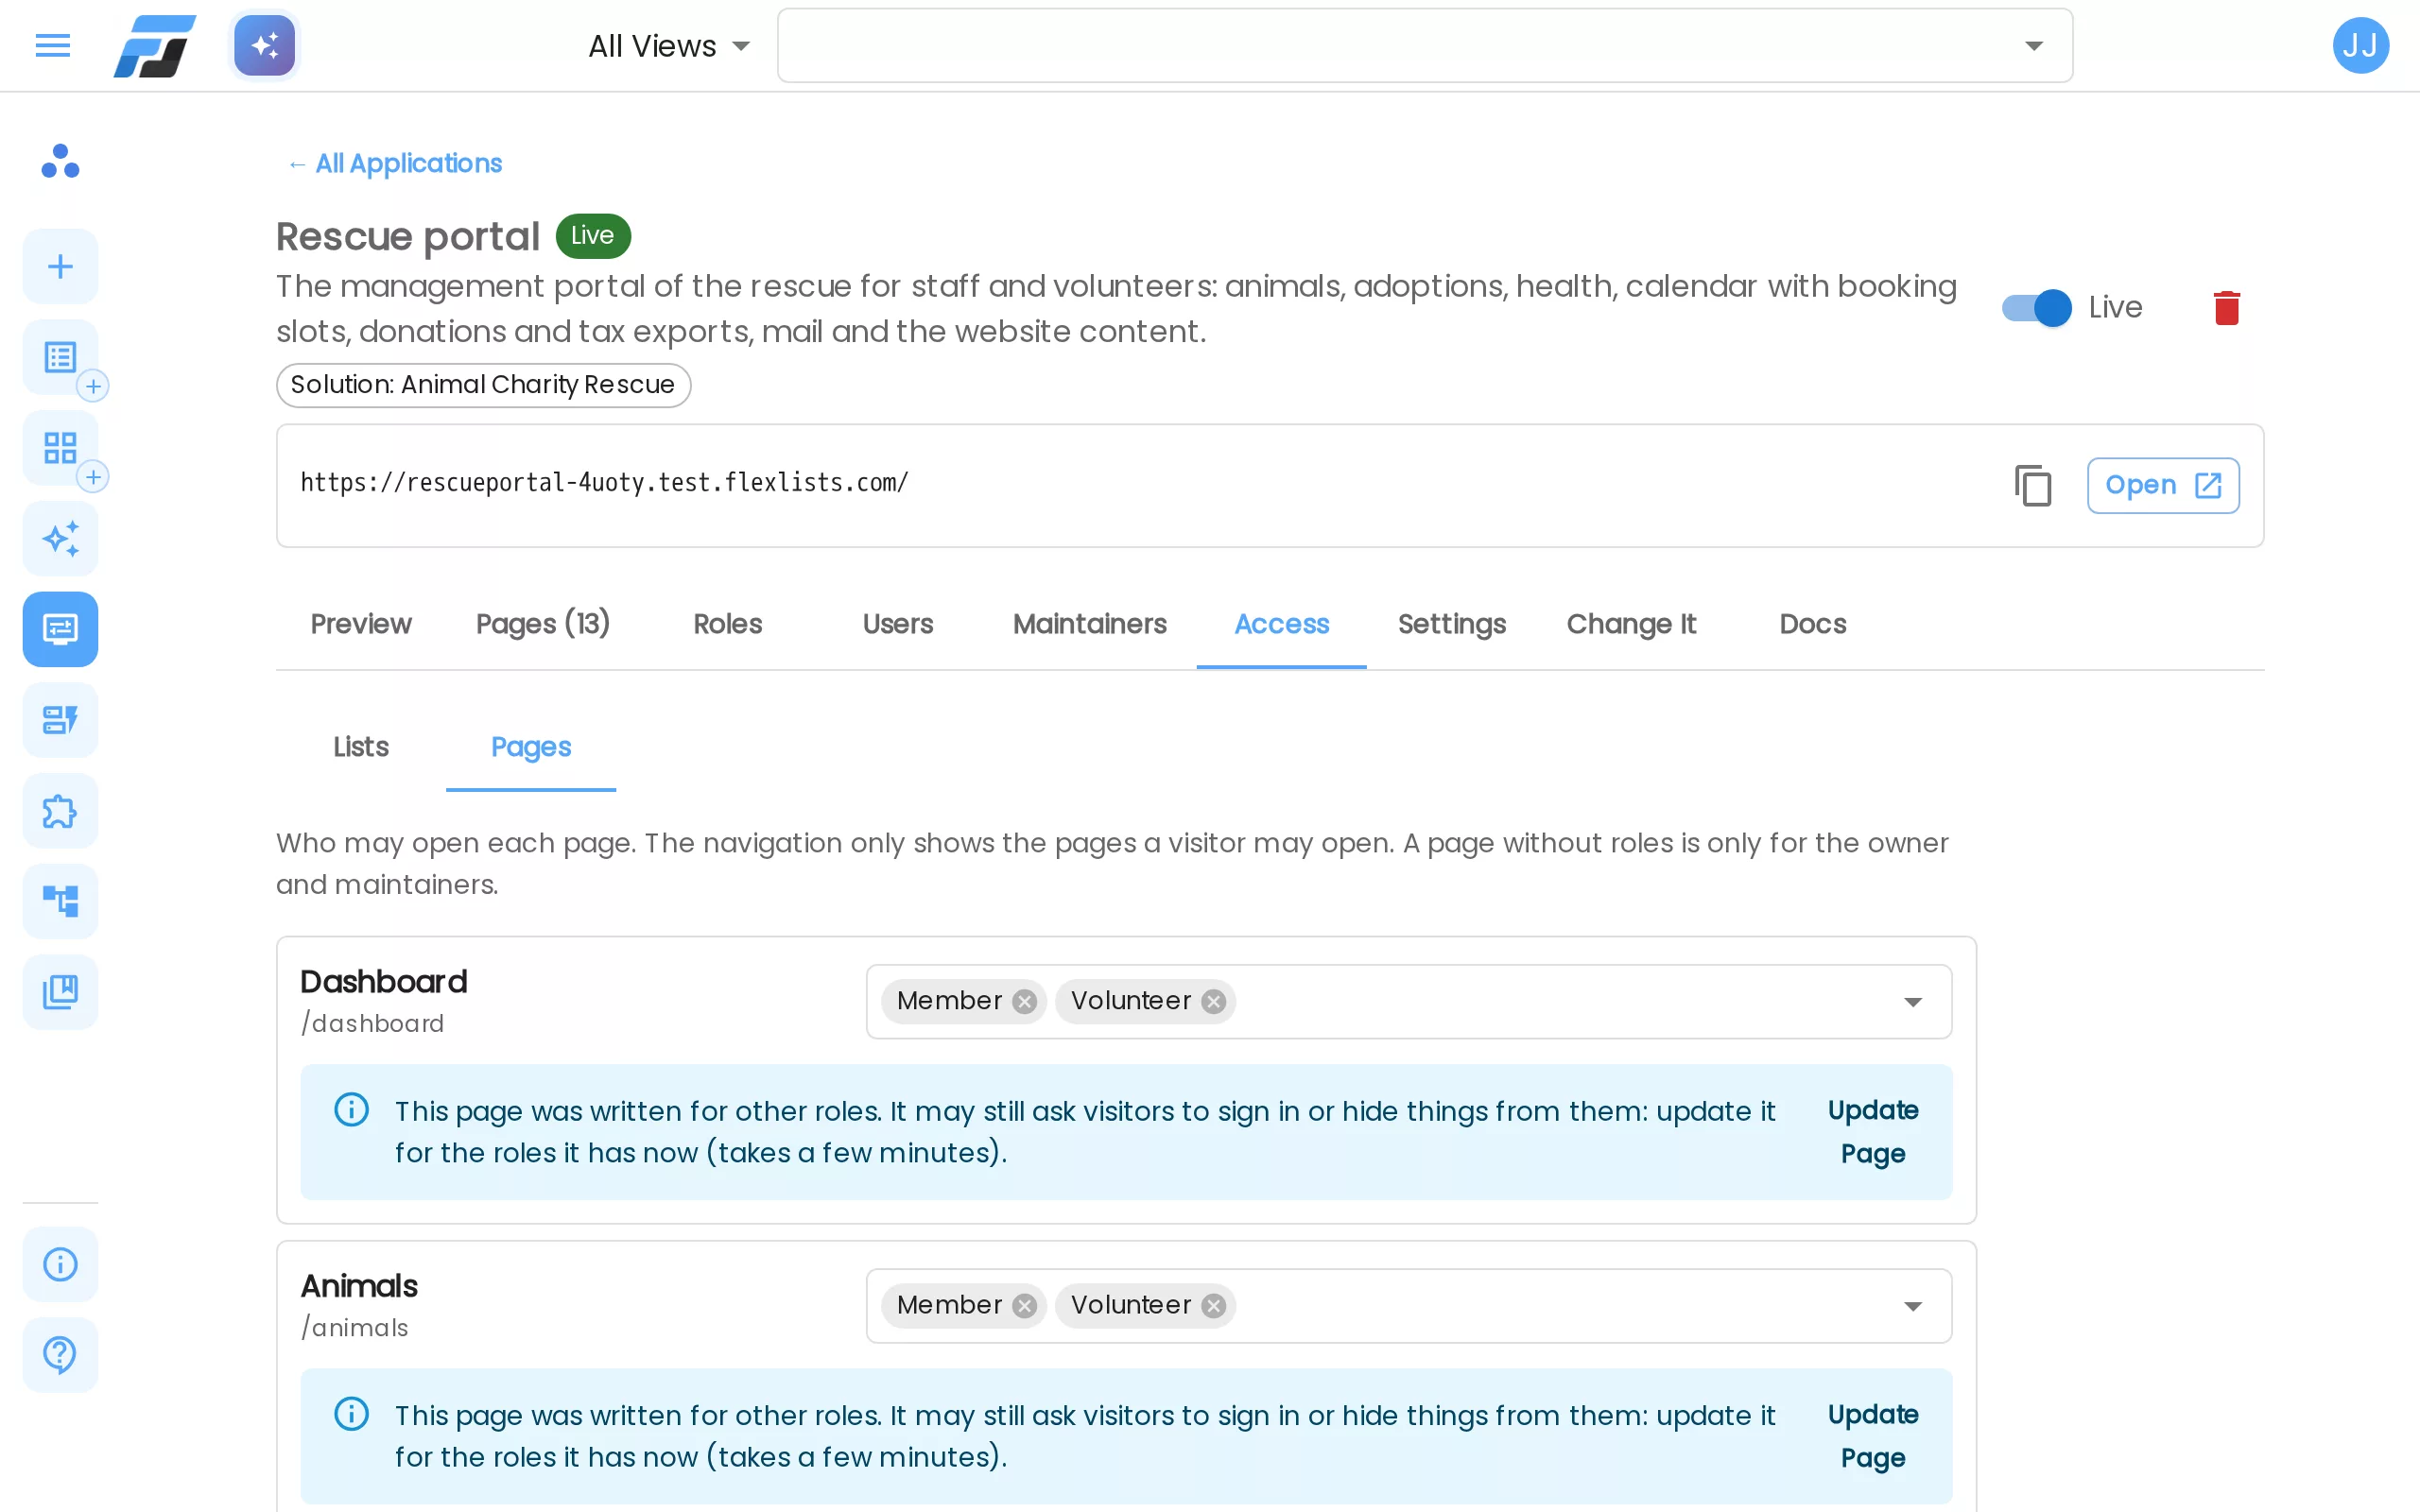Click the hierarchy tree sidebar icon

point(61,901)
